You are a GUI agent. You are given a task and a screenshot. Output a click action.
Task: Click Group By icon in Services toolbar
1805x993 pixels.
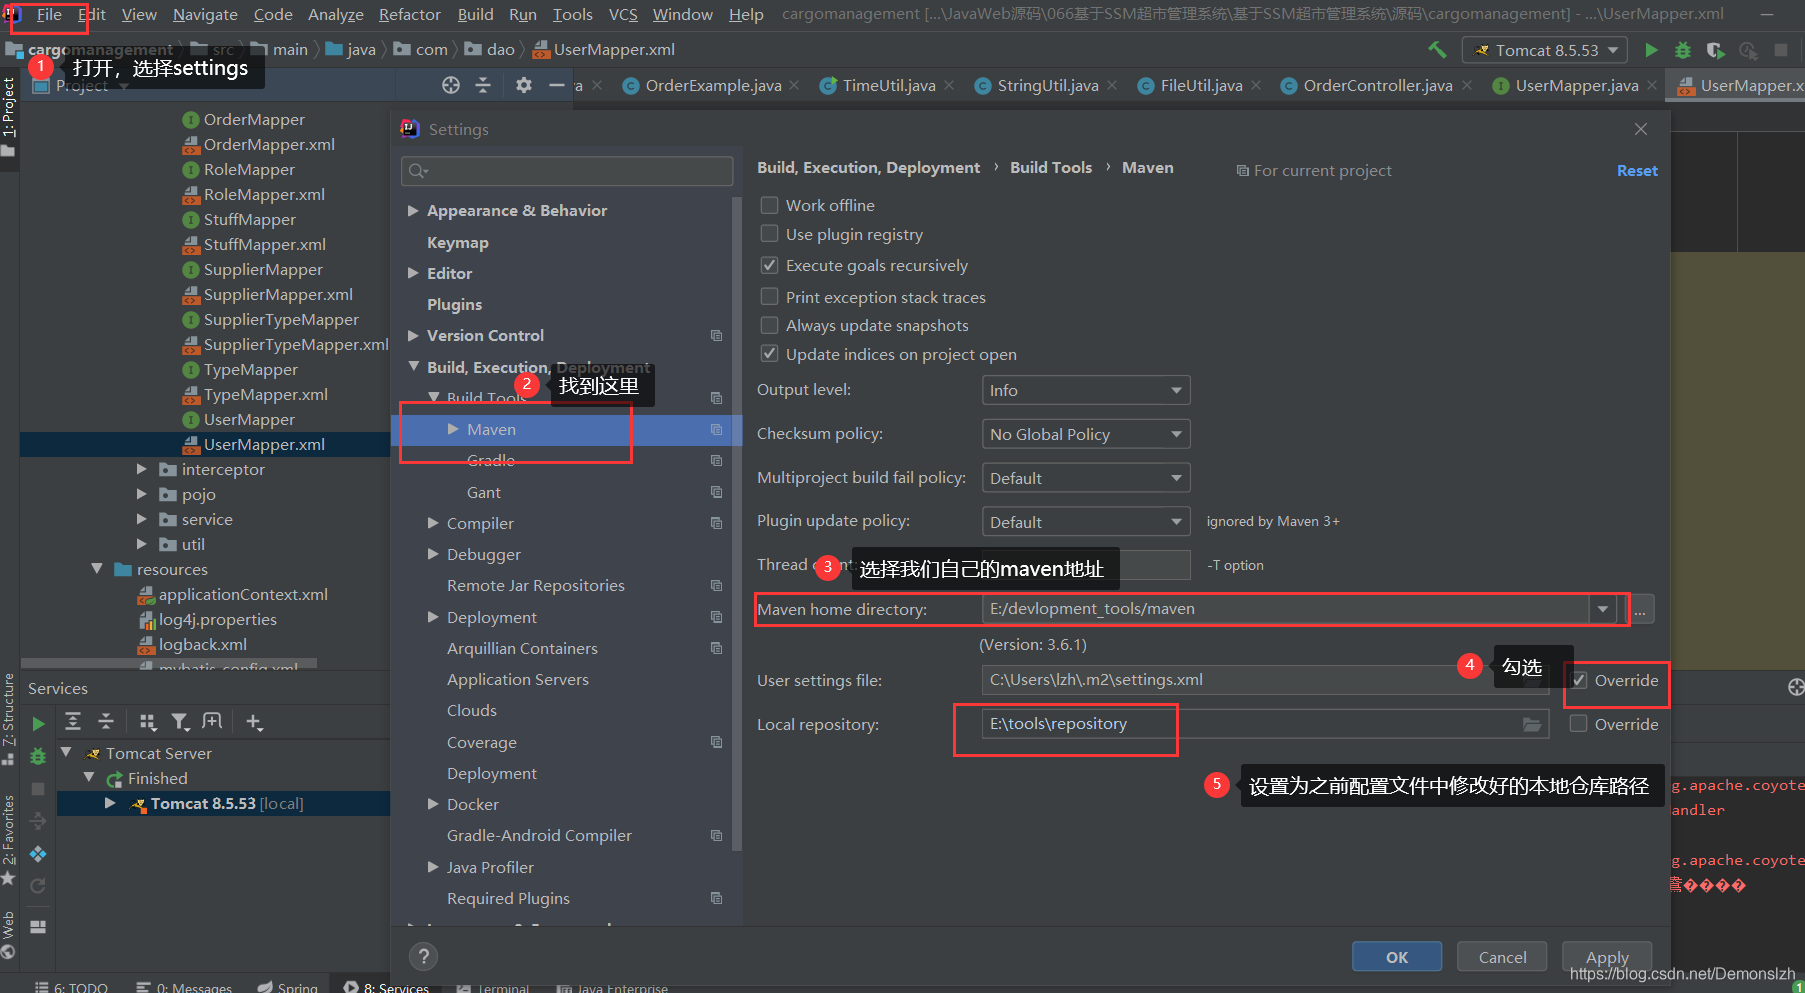(148, 722)
